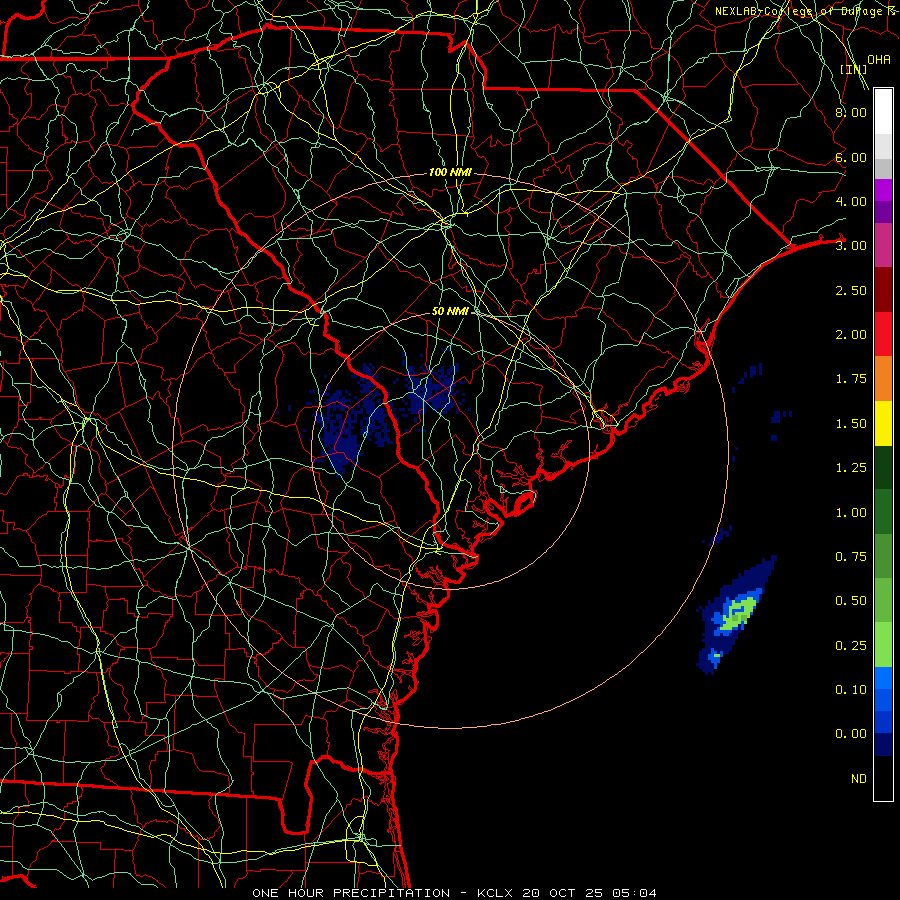Click the ND legend label
This screenshot has width=900, height=900.
click(859, 779)
